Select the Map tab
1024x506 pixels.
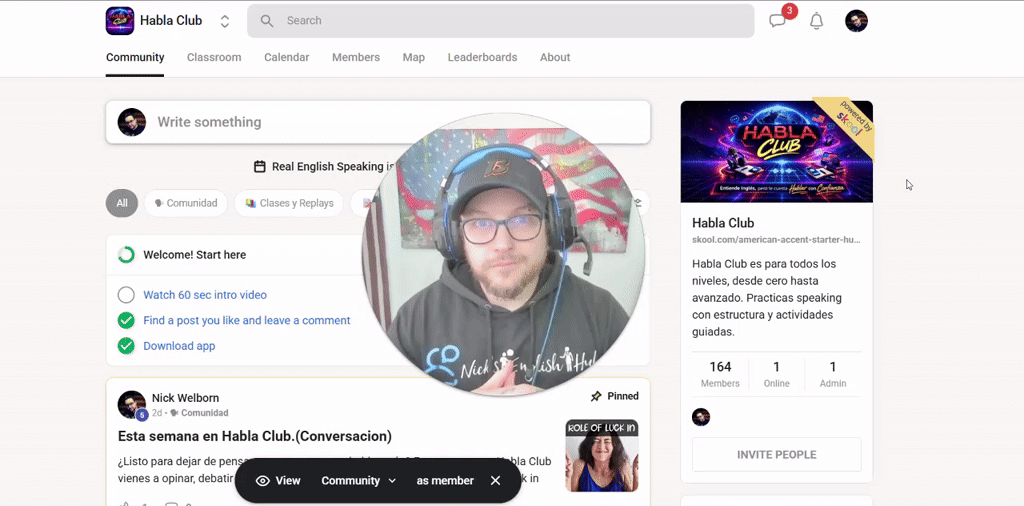point(414,57)
